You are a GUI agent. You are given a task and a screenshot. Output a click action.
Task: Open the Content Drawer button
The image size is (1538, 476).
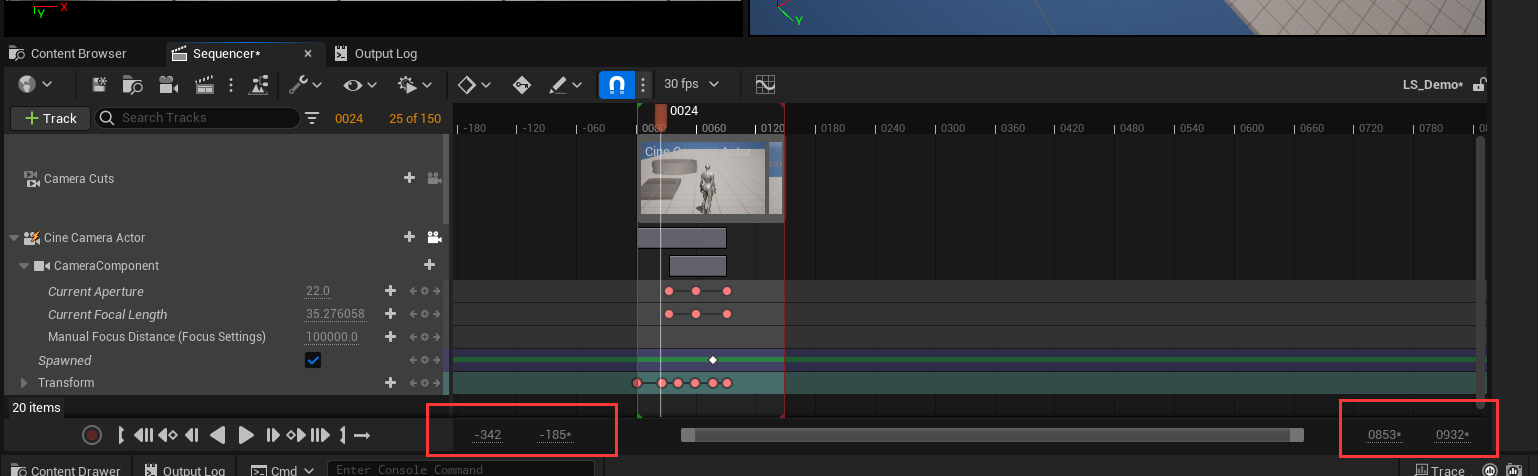pos(66,470)
